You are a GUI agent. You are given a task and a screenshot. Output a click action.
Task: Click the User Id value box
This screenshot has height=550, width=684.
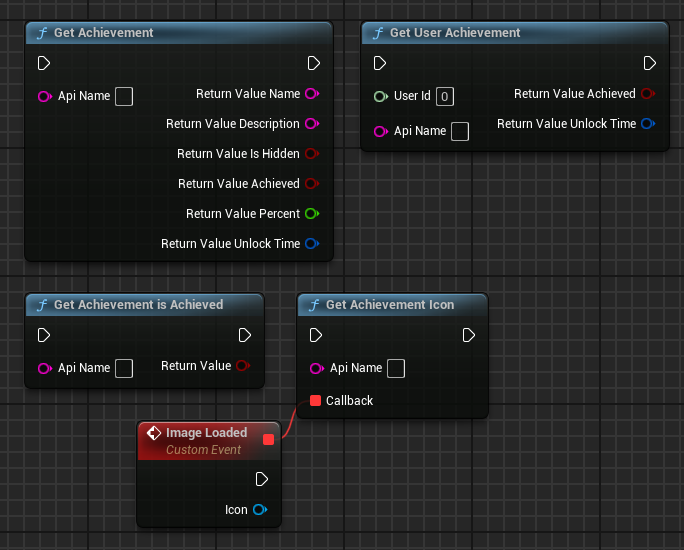pos(445,97)
